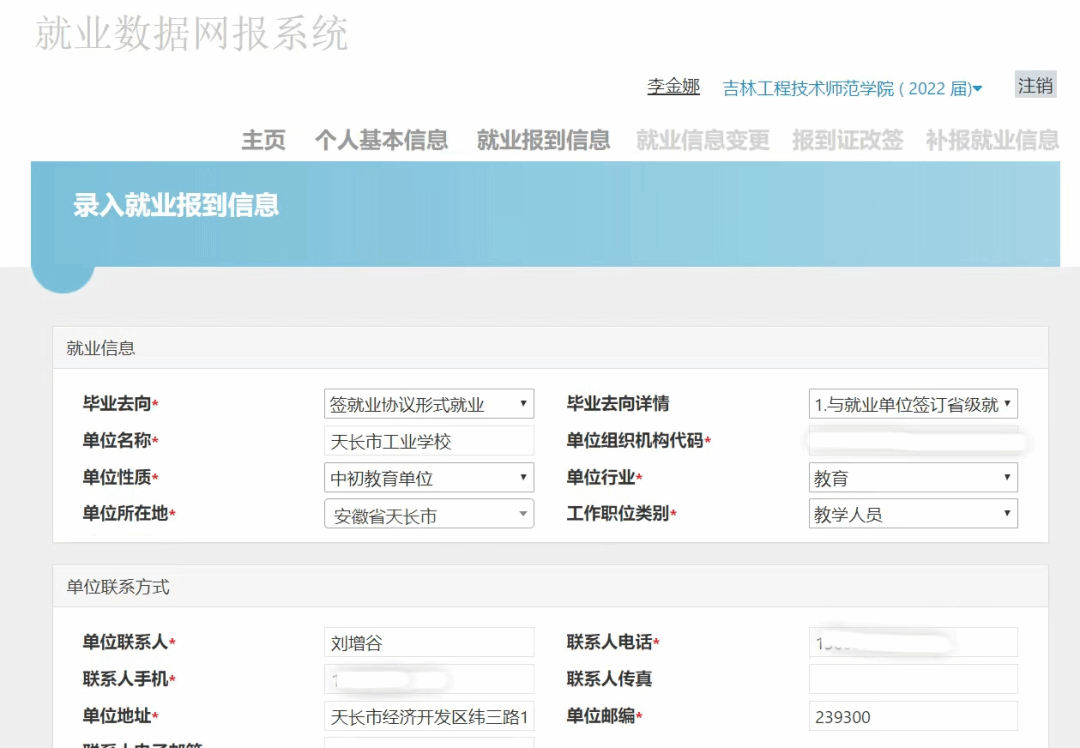Open the 吉林工程技术师范学院 school selector
This screenshot has width=1080, height=748.
(x=852, y=89)
